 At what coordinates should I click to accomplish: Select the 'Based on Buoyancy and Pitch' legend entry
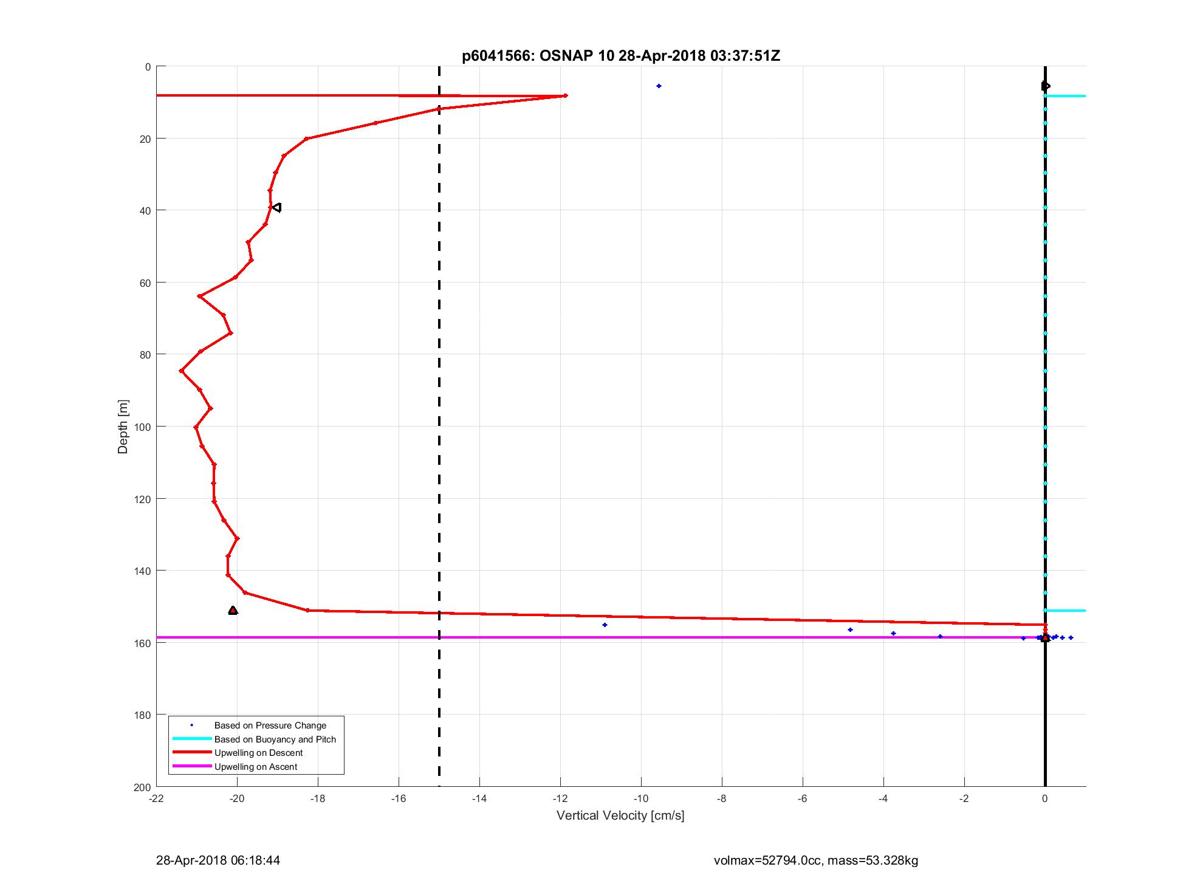tap(275, 739)
